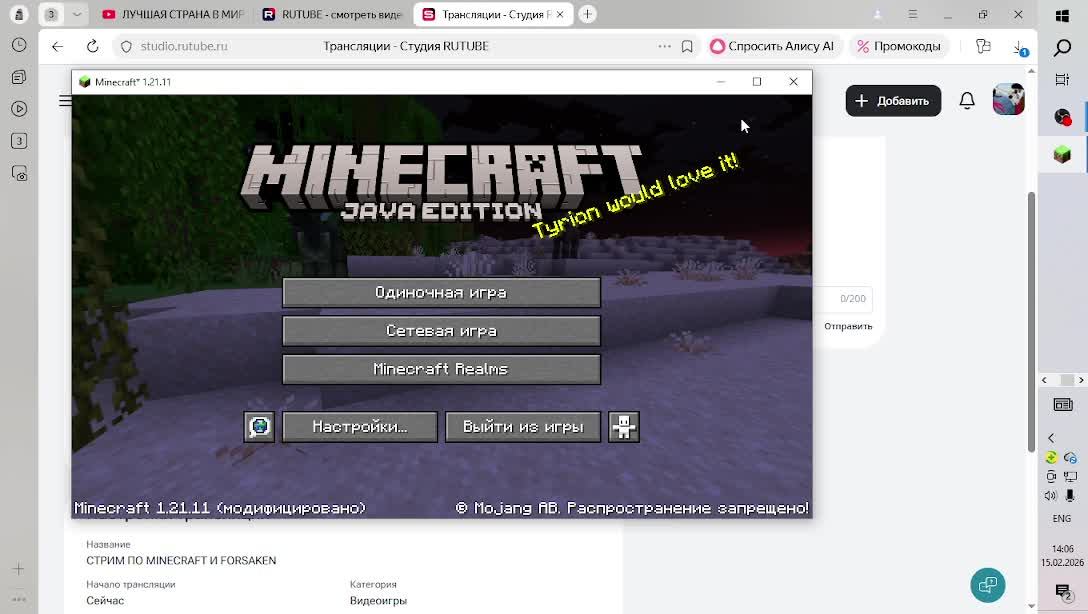Open the collections icon in browser sidebar
The image size is (1088, 614).
(19, 77)
